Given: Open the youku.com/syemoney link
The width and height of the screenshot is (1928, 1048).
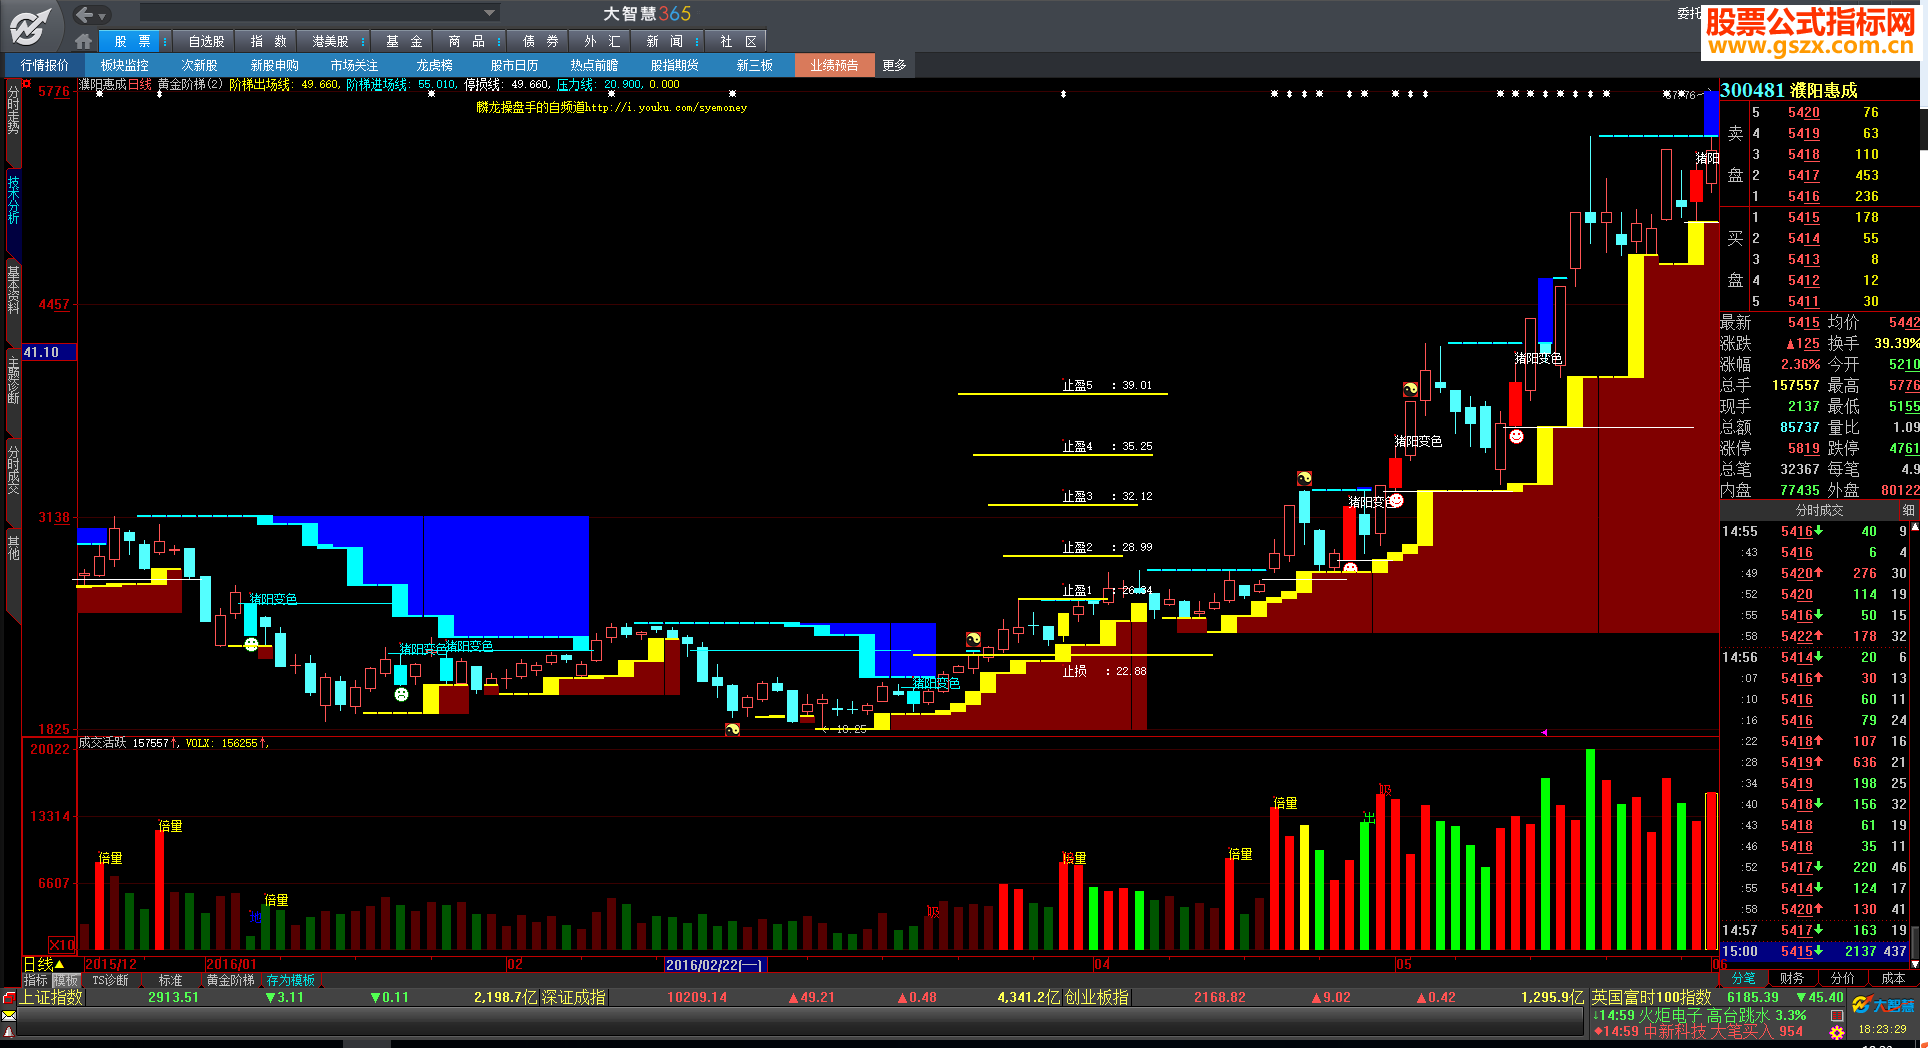Looking at the screenshot, I should click(x=666, y=107).
